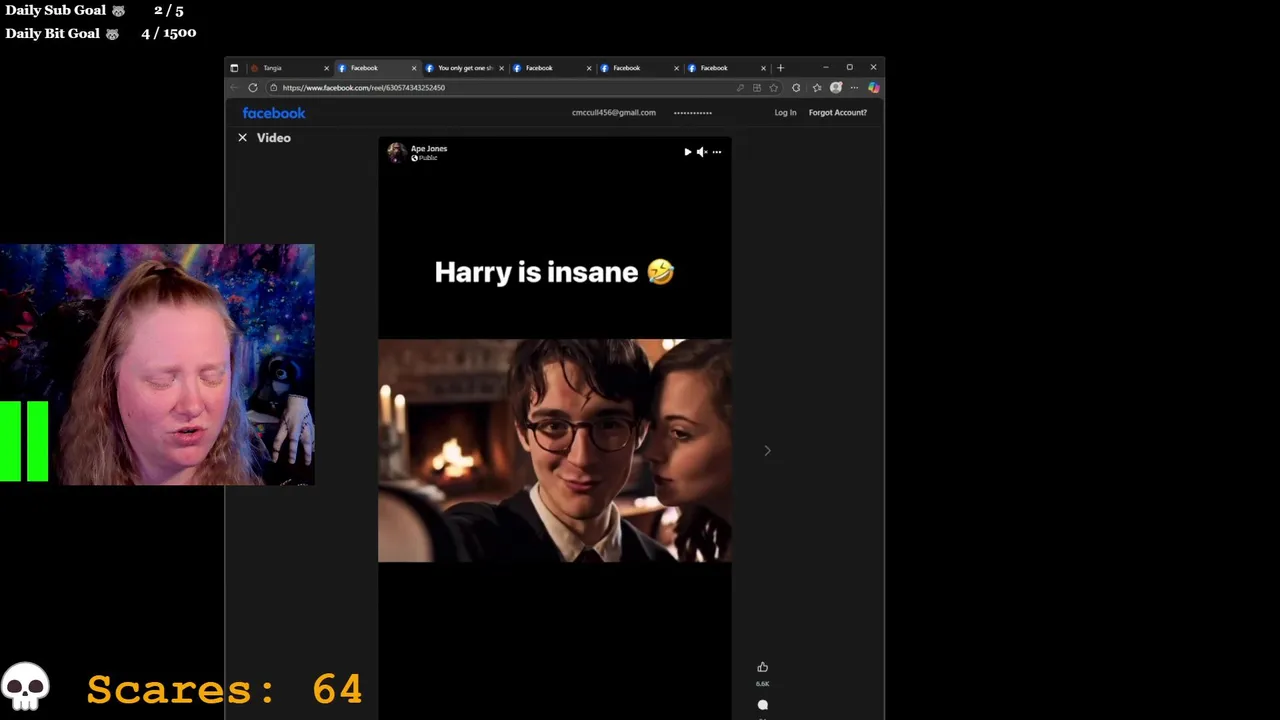Click the 6.6K like count

(x=763, y=684)
